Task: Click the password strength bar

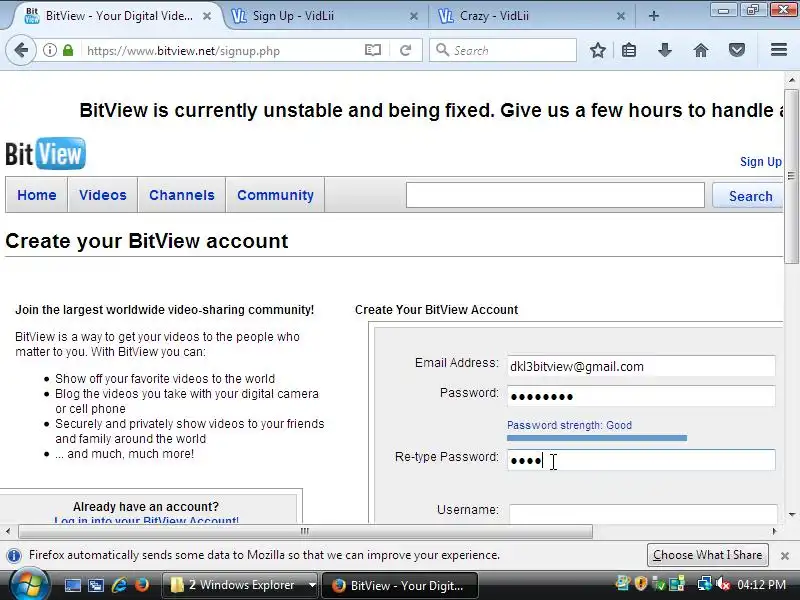Action: tap(596, 438)
